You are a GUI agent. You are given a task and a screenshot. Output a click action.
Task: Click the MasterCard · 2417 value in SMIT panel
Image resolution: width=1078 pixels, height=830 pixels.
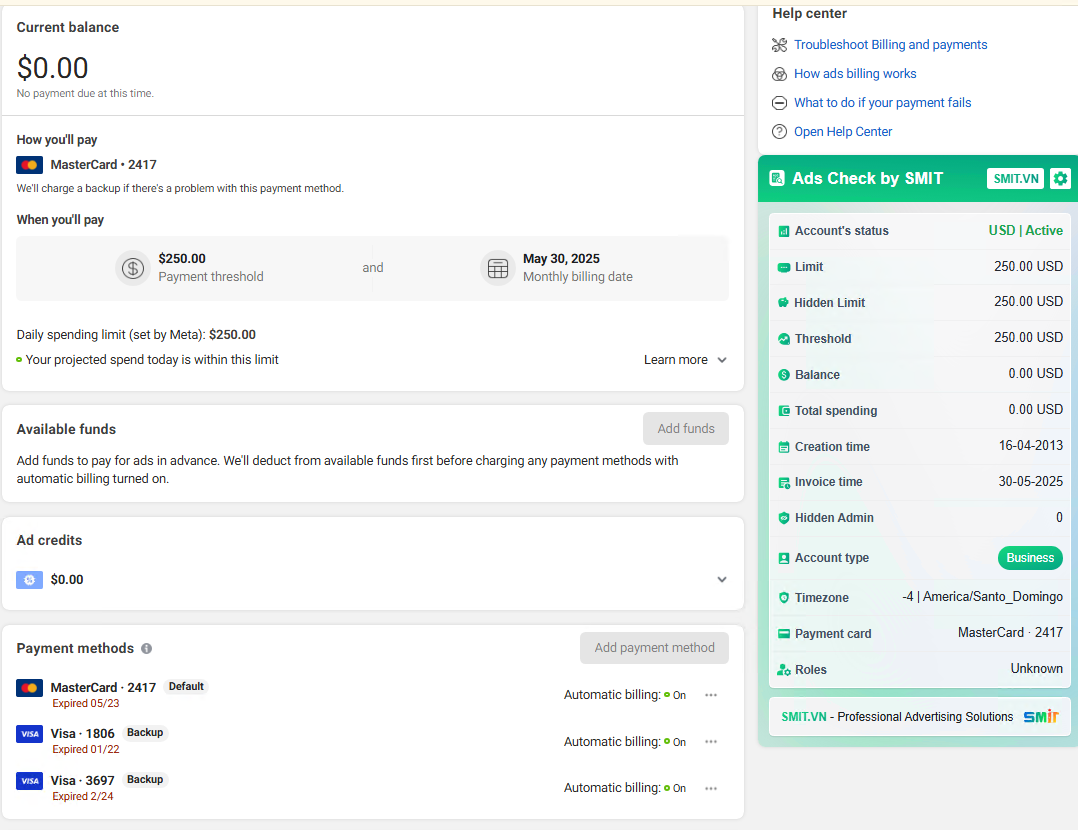1011,632
